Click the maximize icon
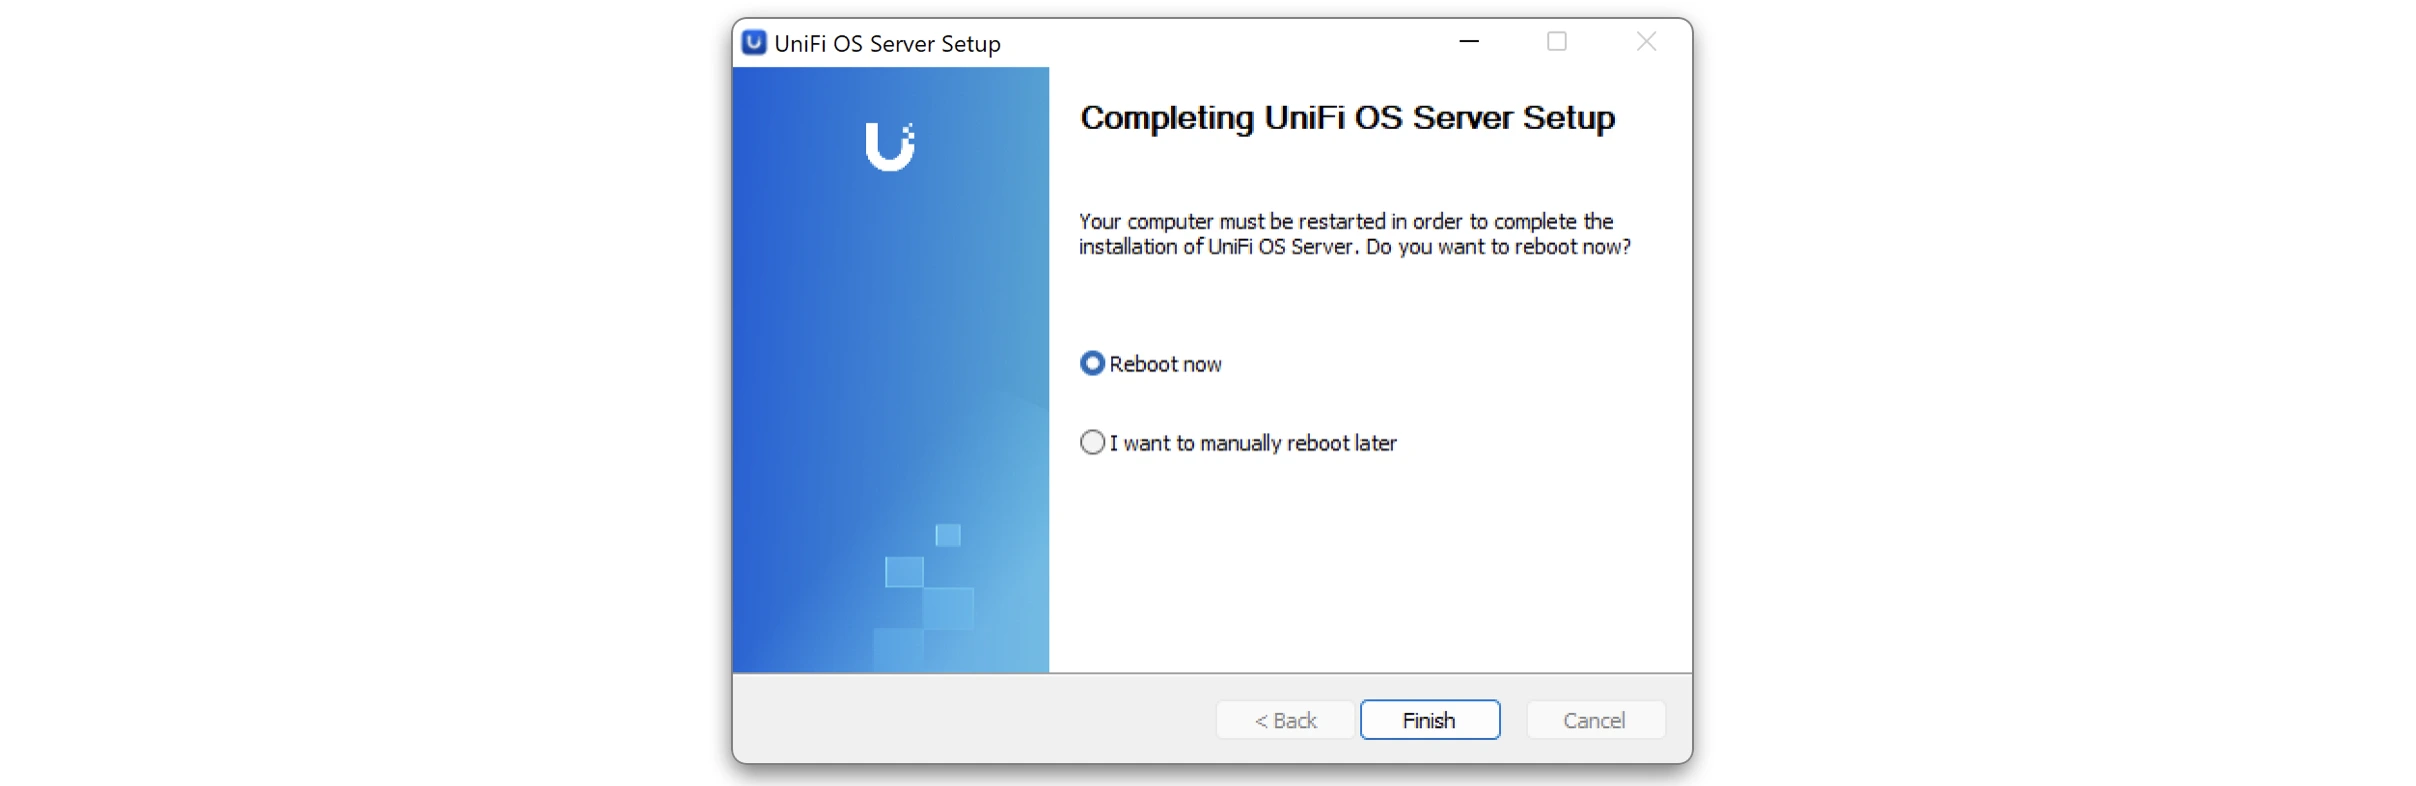The height and width of the screenshot is (786, 2416). point(1557,42)
